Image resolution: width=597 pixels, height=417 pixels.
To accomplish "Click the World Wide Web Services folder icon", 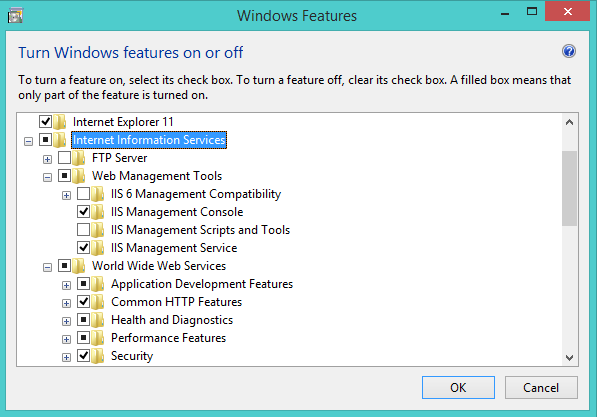I will tap(79, 266).
